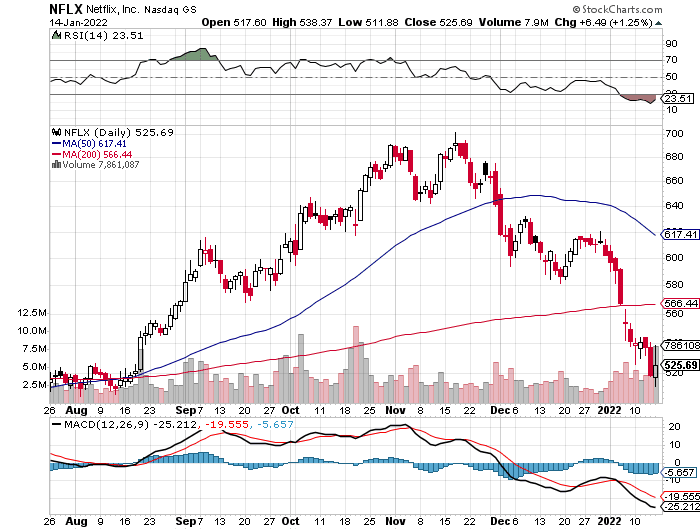This screenshot has width=700, height=530.
Task: Click the 20 label on MACD axis
Action: pos(675,427)
